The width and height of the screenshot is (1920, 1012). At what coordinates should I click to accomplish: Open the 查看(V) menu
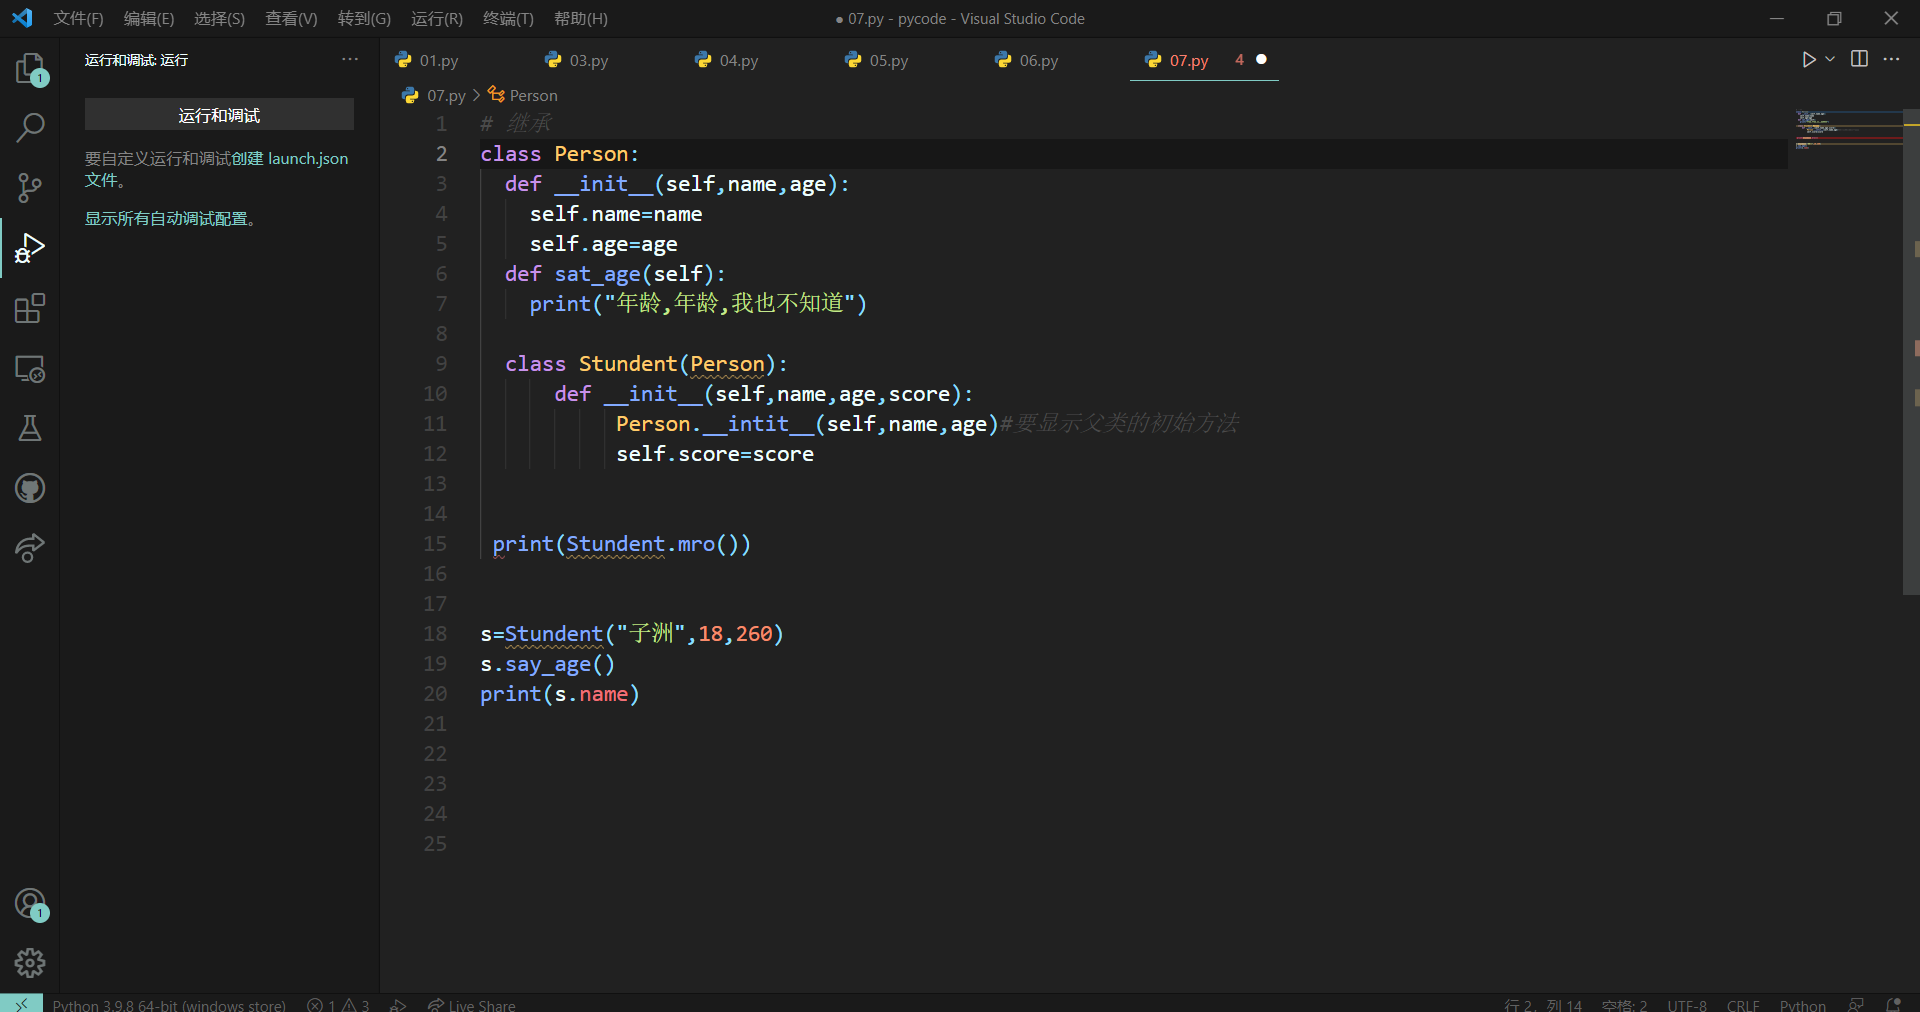(x=291, y=18)
